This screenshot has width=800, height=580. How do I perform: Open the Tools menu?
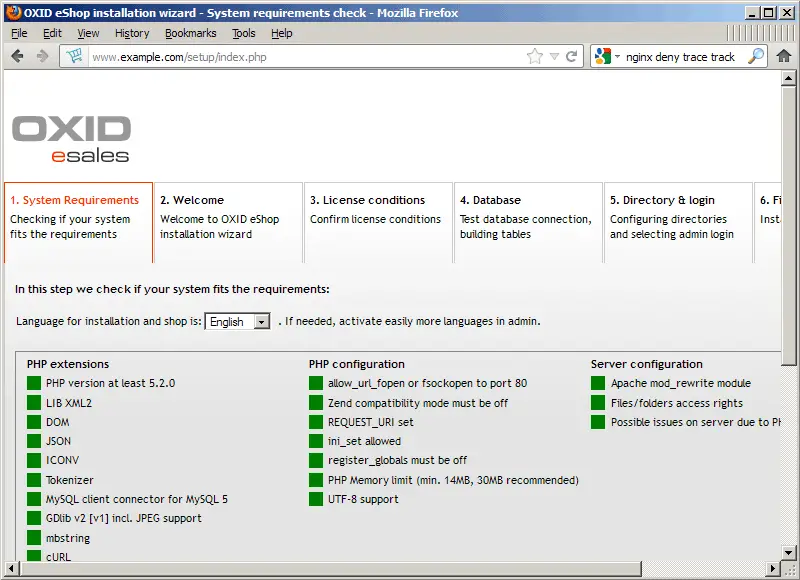[243, 33]
